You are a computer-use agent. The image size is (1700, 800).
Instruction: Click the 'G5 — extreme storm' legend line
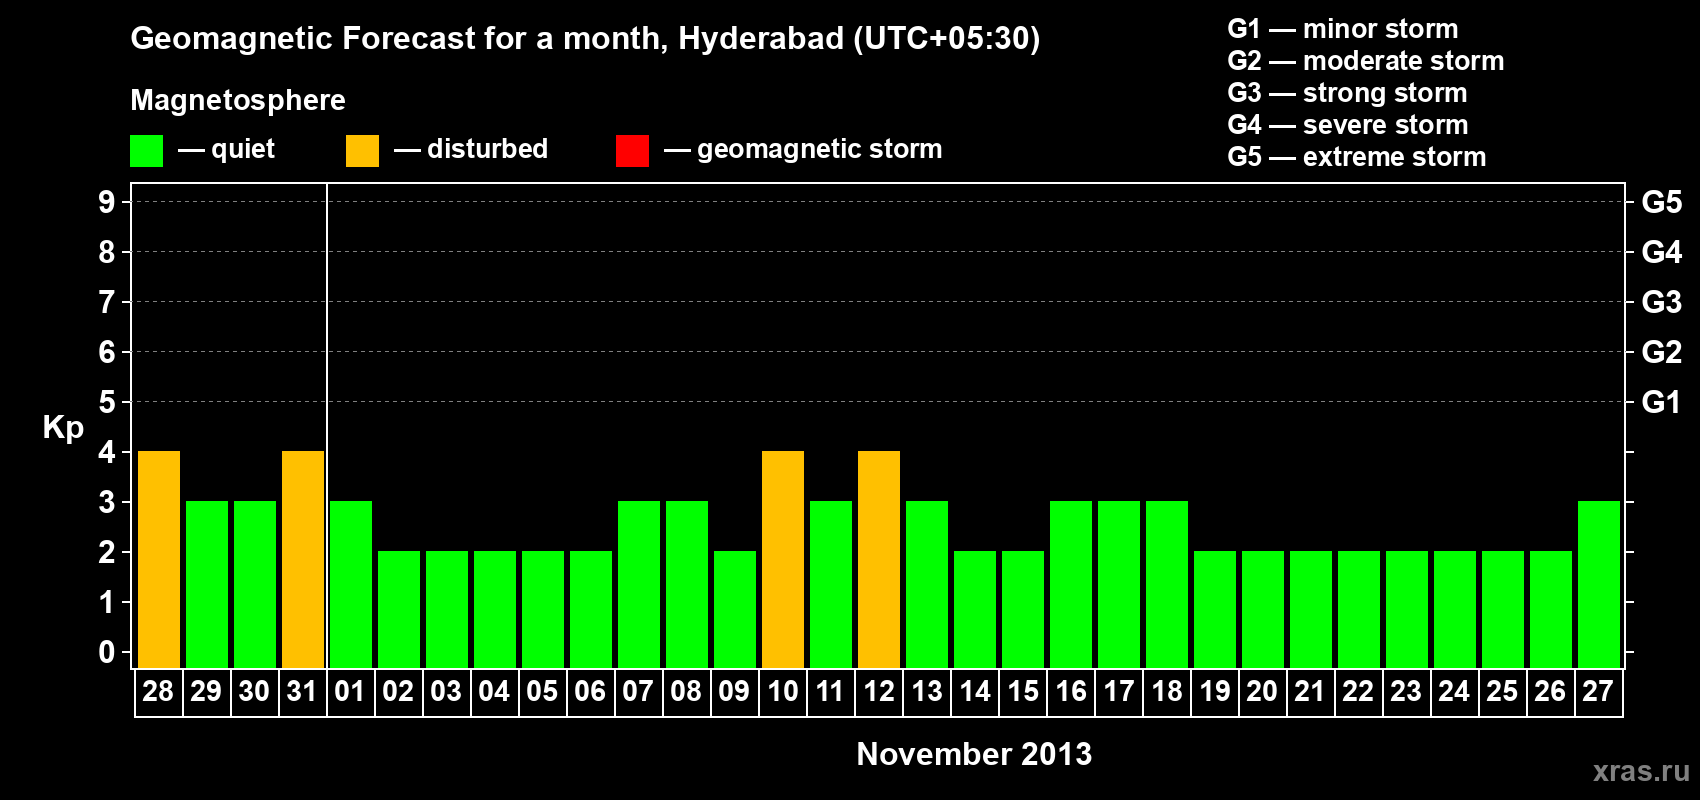pos(1357,157)
